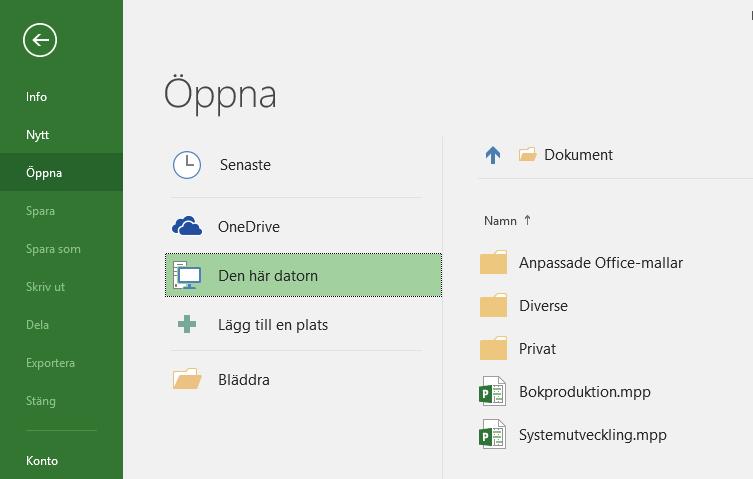Image resolution: width=753 pixels, height=479 pixels.
Task: Click the back arrow circle icon
Action: click(40, 40)
